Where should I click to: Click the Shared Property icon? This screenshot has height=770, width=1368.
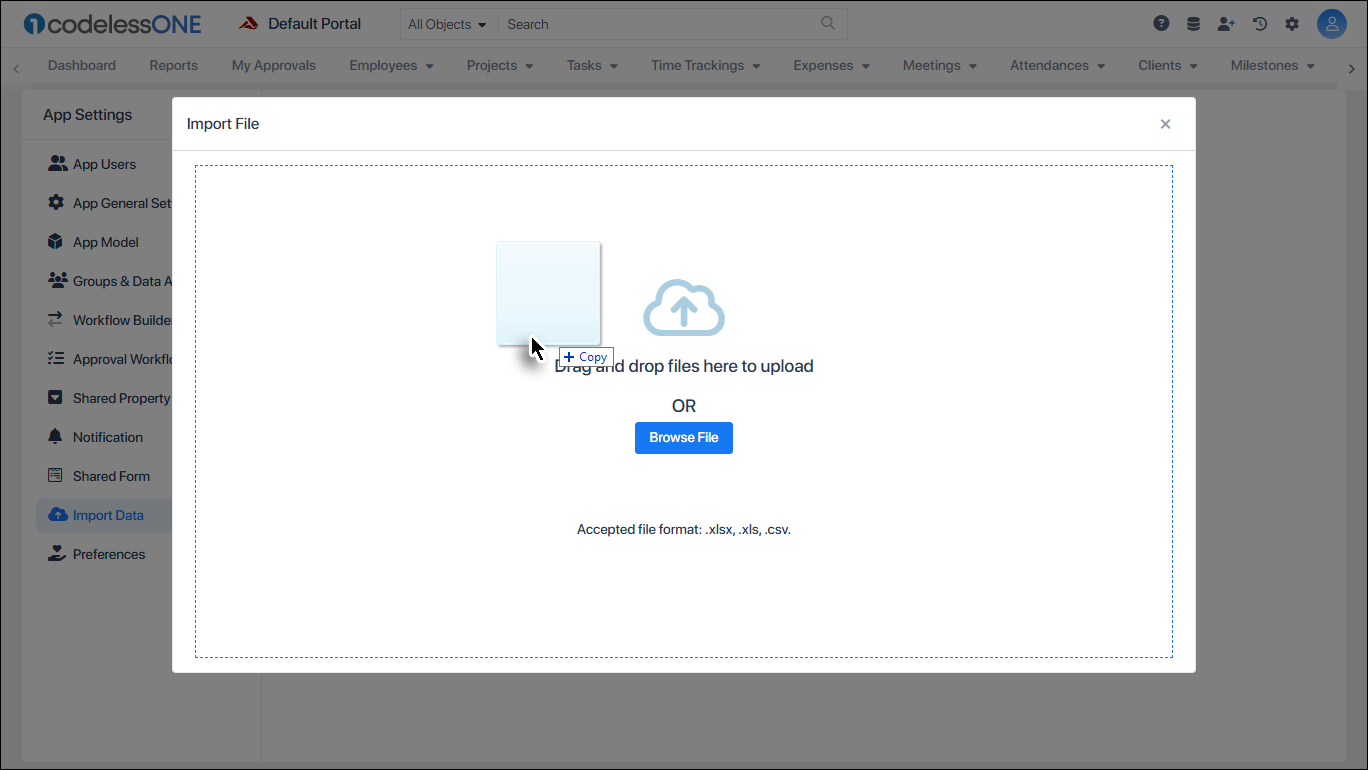pos(56,398)
